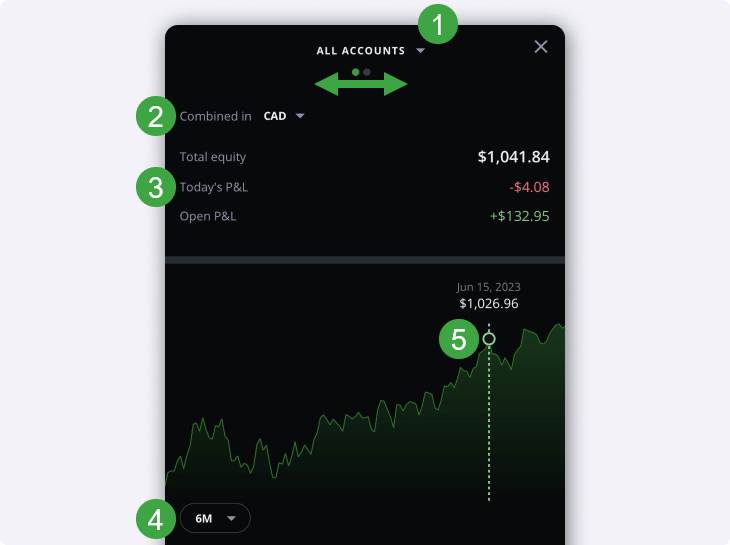
Task: Click green annotation badge number 2
Action: (x=155, y=116)
